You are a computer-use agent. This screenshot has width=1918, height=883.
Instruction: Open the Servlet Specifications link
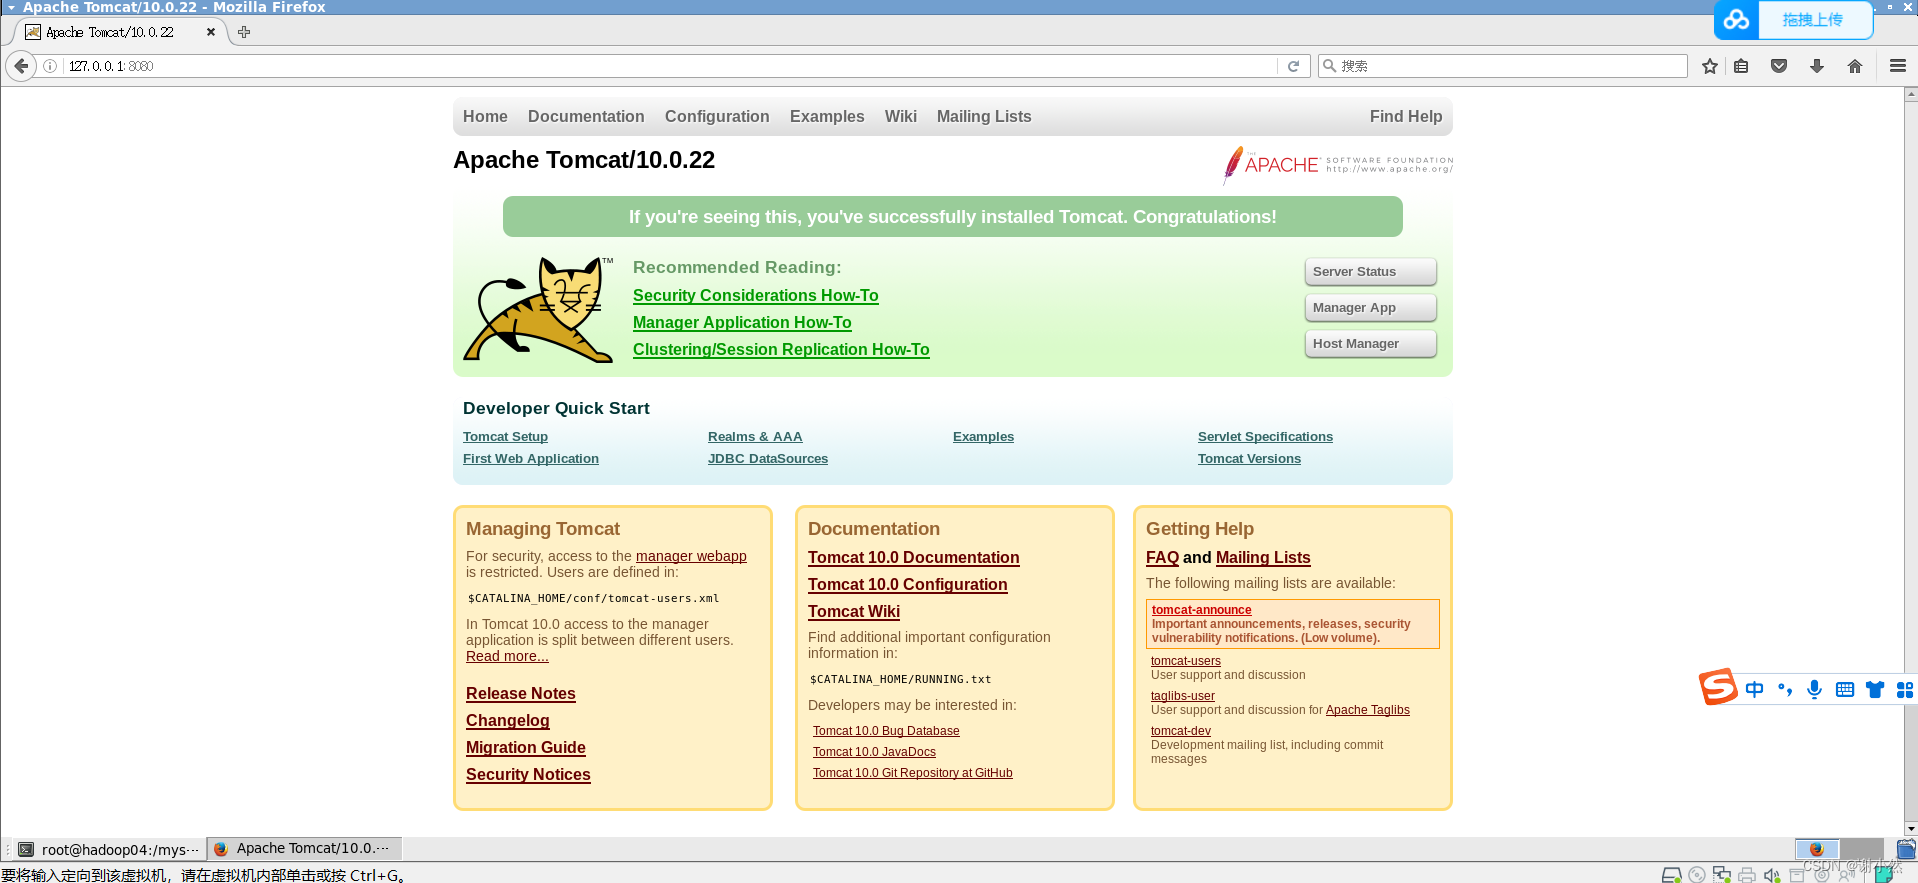[x=1265, y=436]
